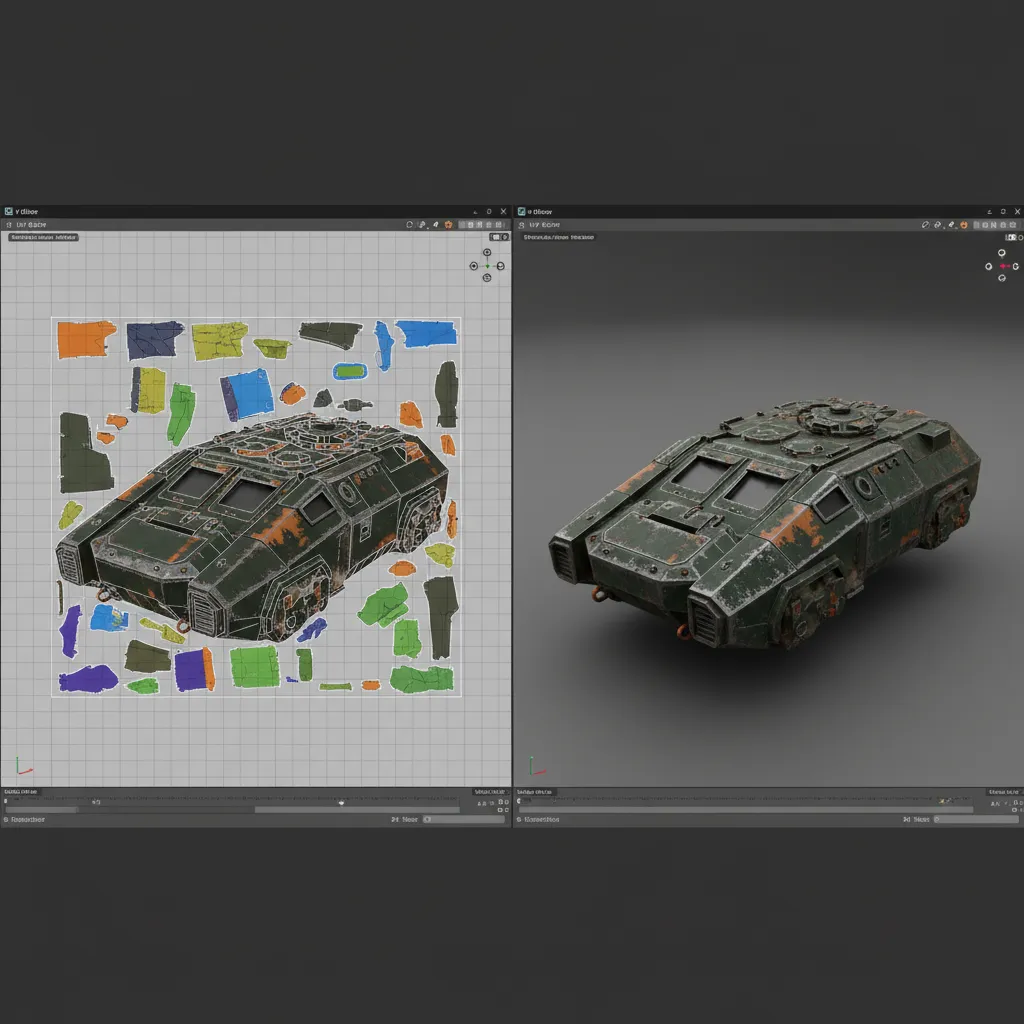Open the 3D viewport editor type icon
Screen dimensions: 1024x1024
tap(522, 226)
